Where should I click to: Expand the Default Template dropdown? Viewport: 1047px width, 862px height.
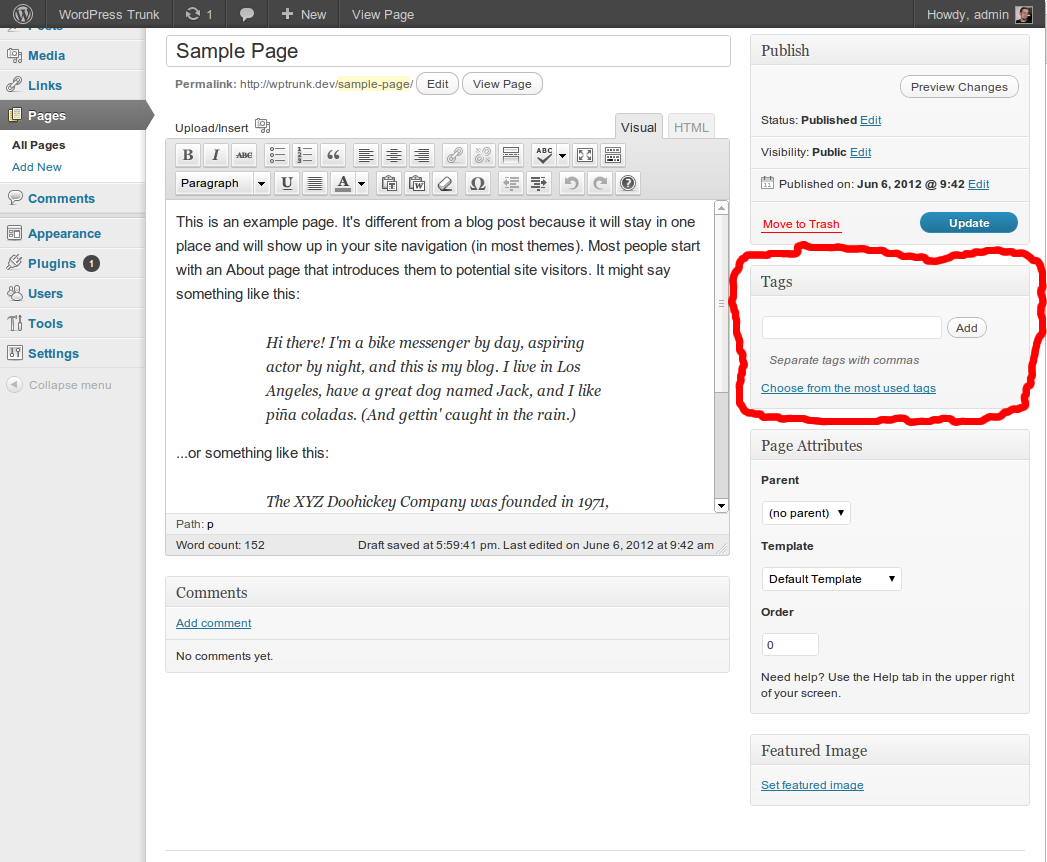[x=831, y=579]
